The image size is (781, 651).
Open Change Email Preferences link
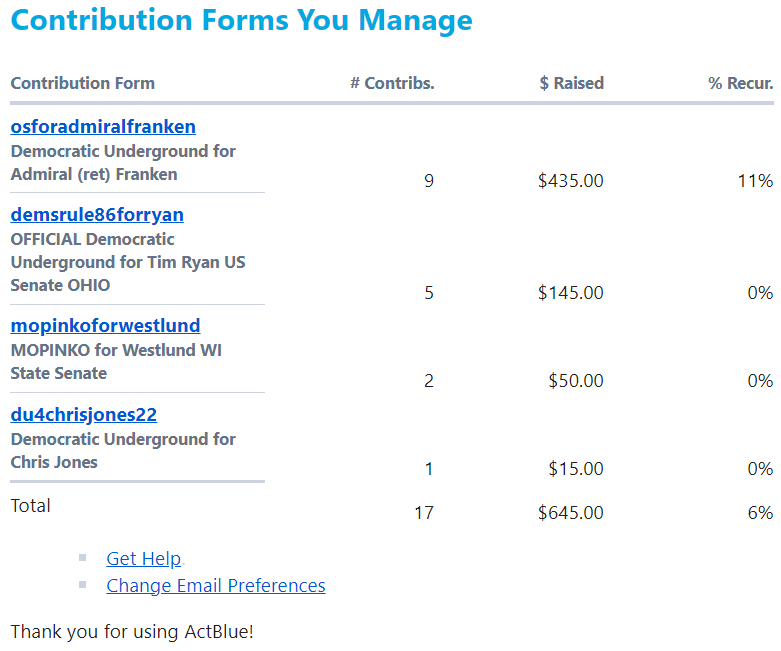(x=216, y=585)
